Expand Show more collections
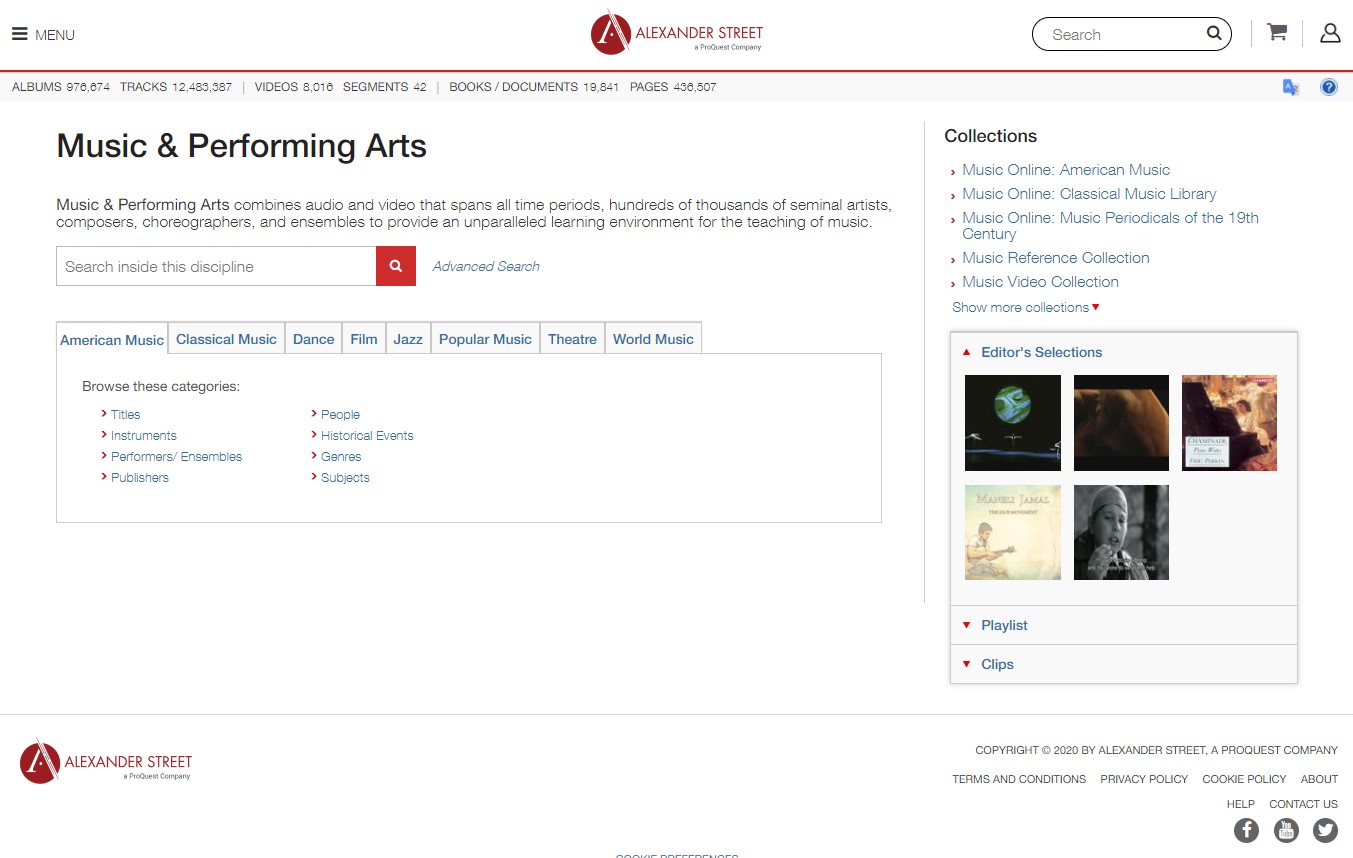This screenshot has height=858, width=1353. tap(1026, 307)
